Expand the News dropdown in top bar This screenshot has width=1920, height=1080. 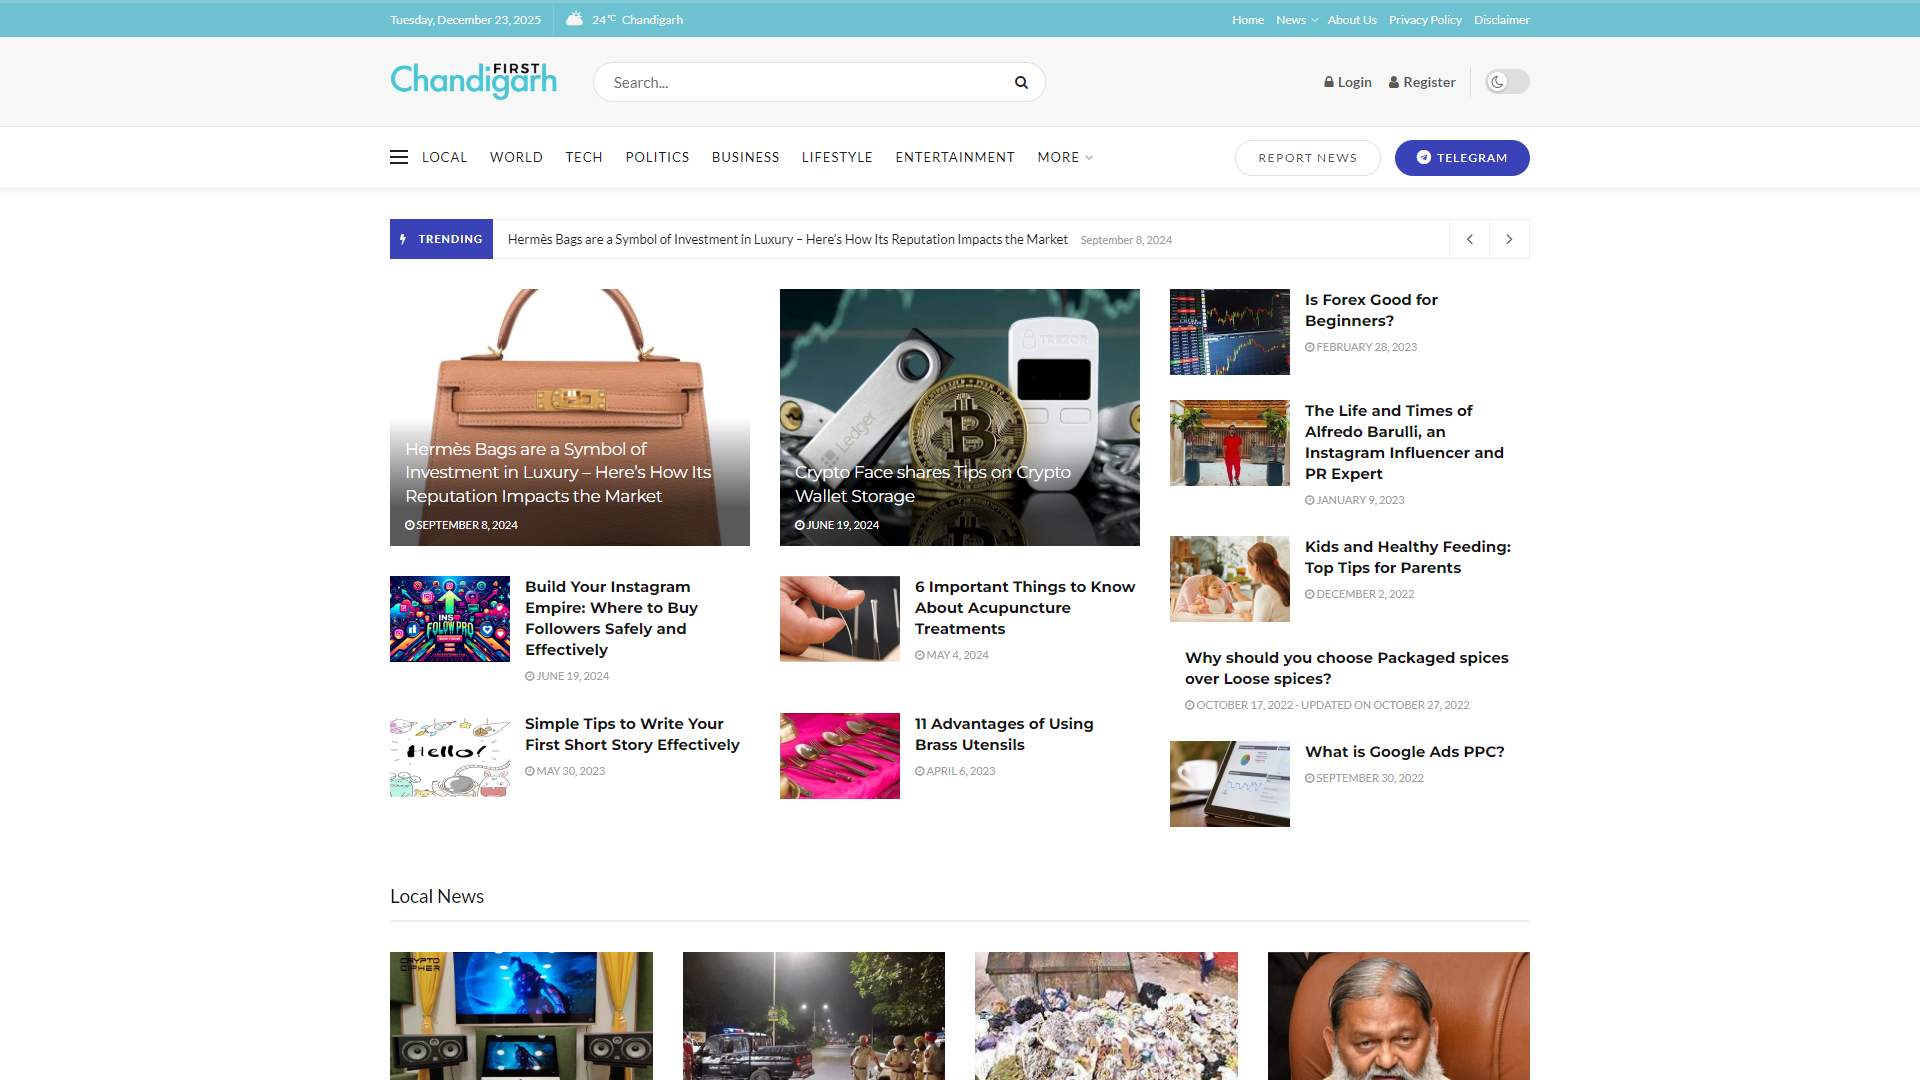point(1295,19)
